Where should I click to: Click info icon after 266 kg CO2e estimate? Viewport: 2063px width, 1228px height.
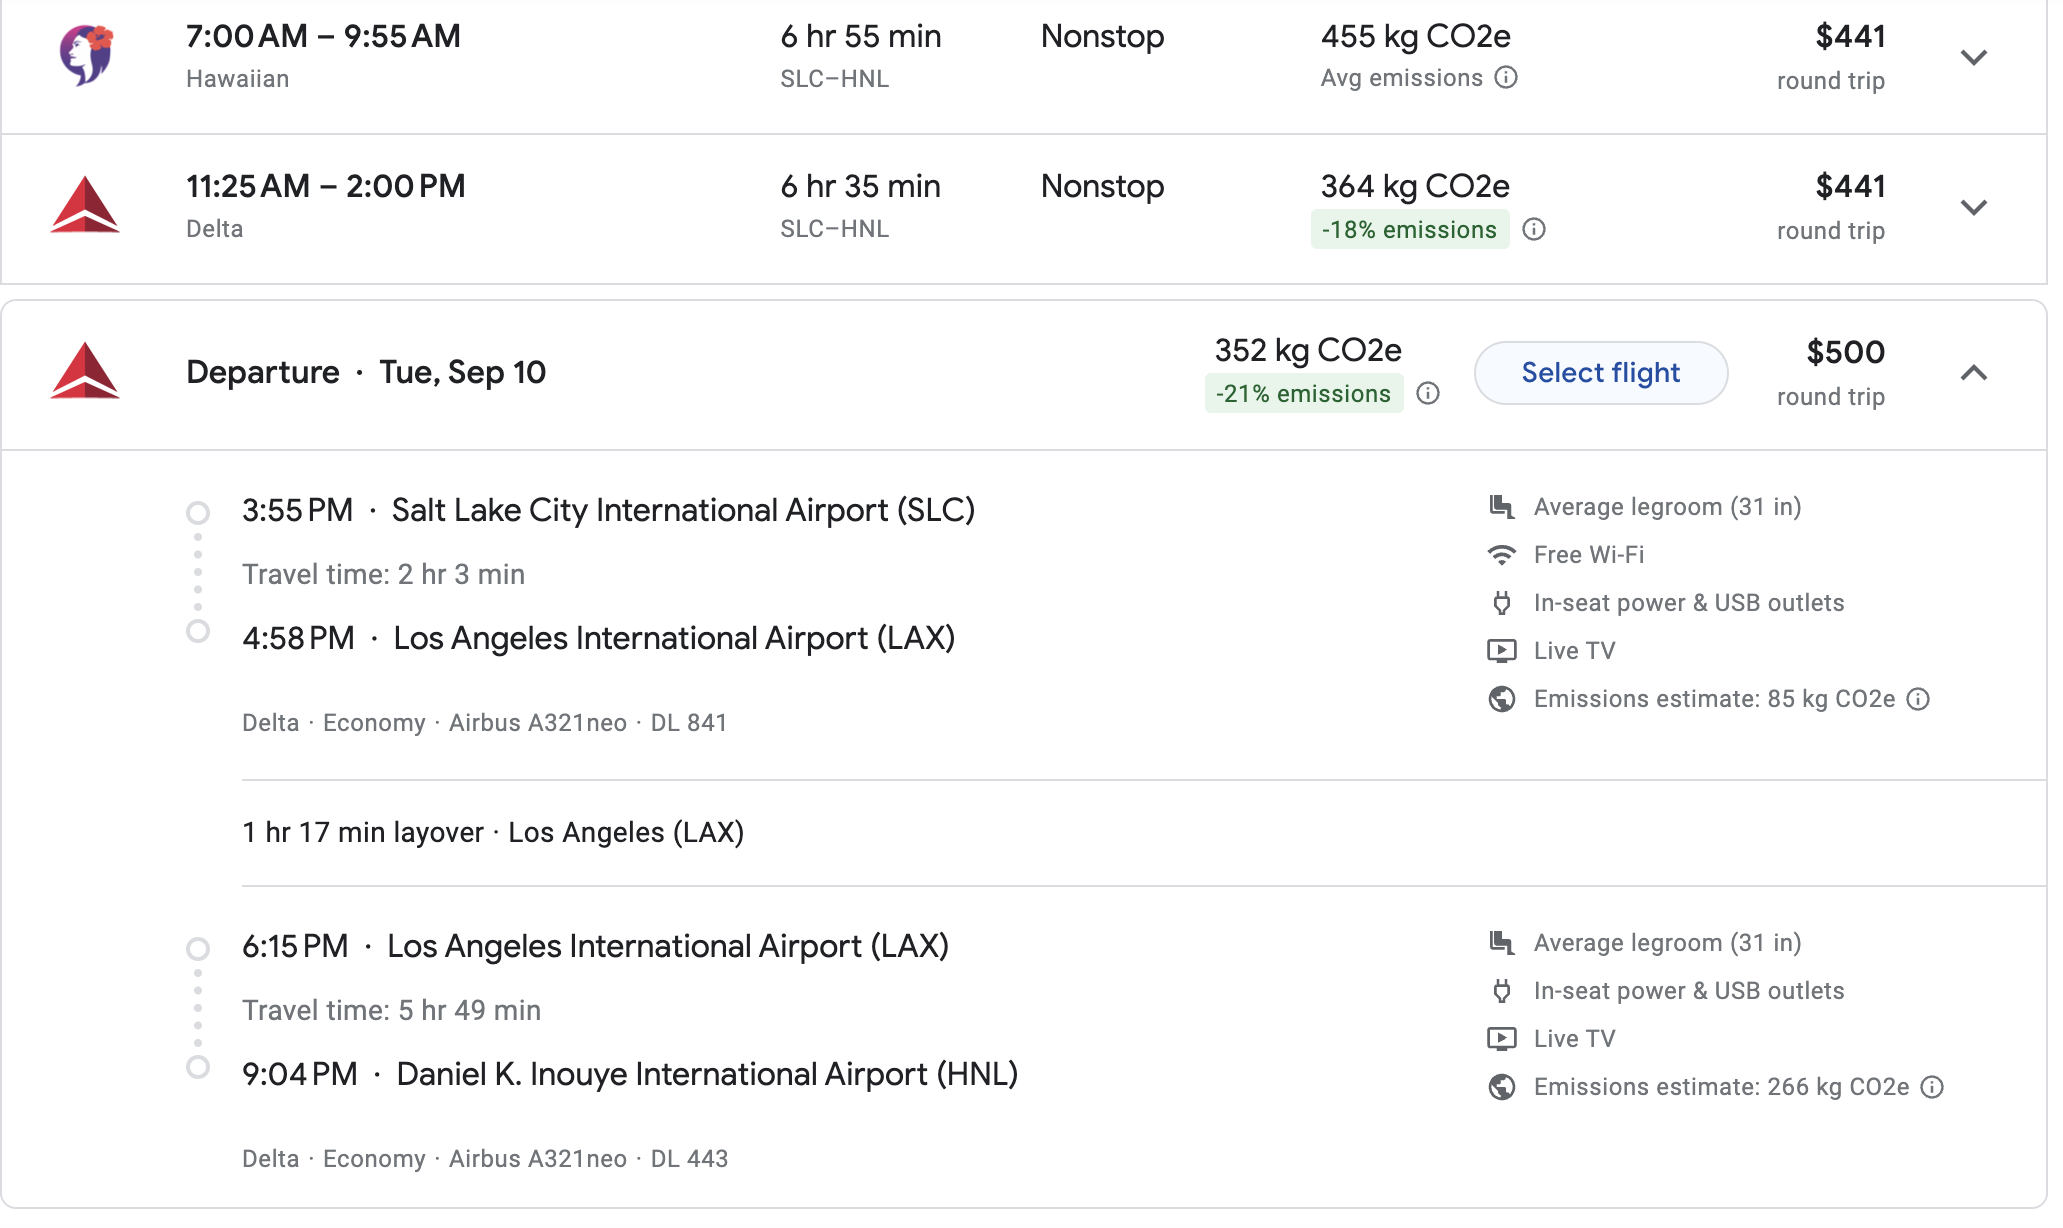point(1932,1087)
